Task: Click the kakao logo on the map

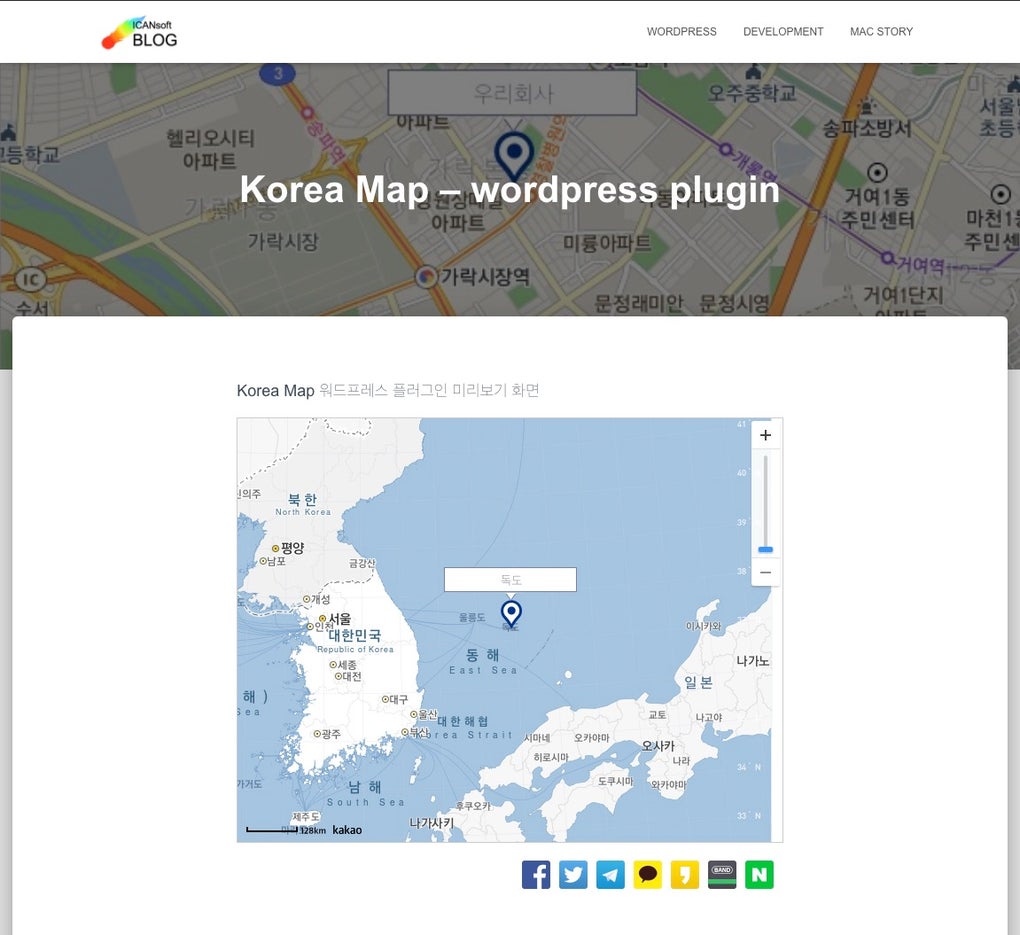Action: (345, 830)
